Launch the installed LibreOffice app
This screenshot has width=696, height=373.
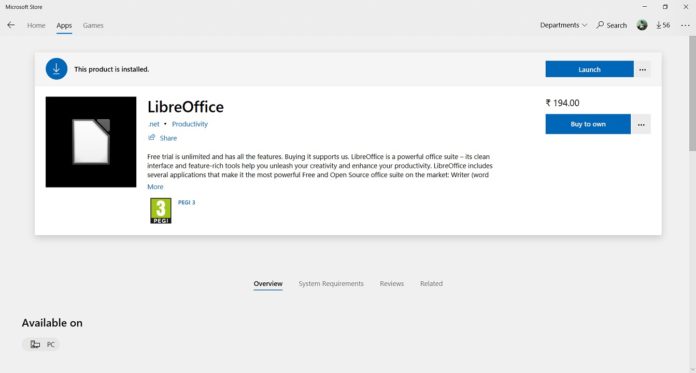click(x=589, y=69)
